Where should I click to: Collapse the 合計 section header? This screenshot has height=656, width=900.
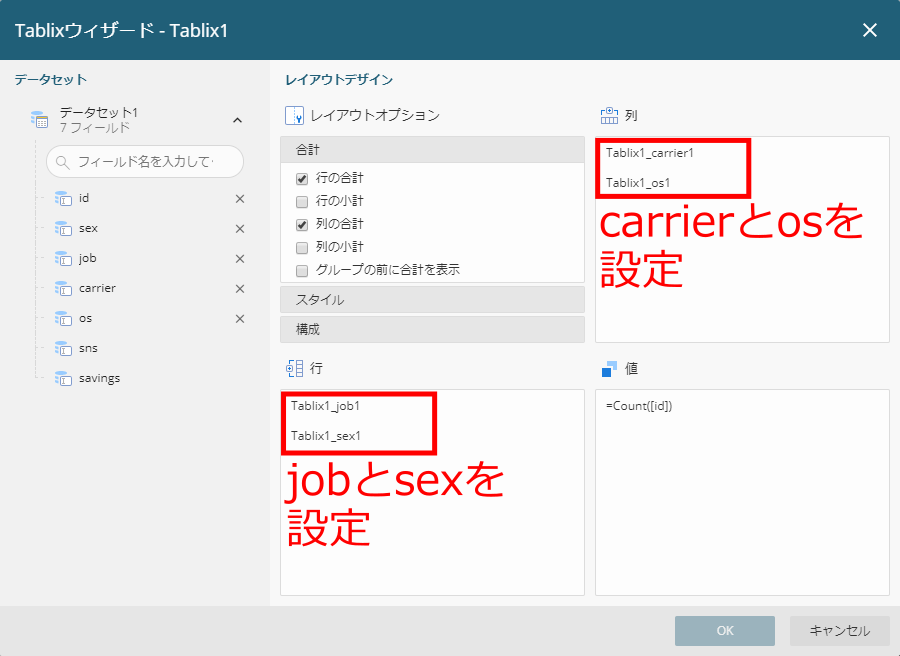pyautogui.click(x=432, y=150)
